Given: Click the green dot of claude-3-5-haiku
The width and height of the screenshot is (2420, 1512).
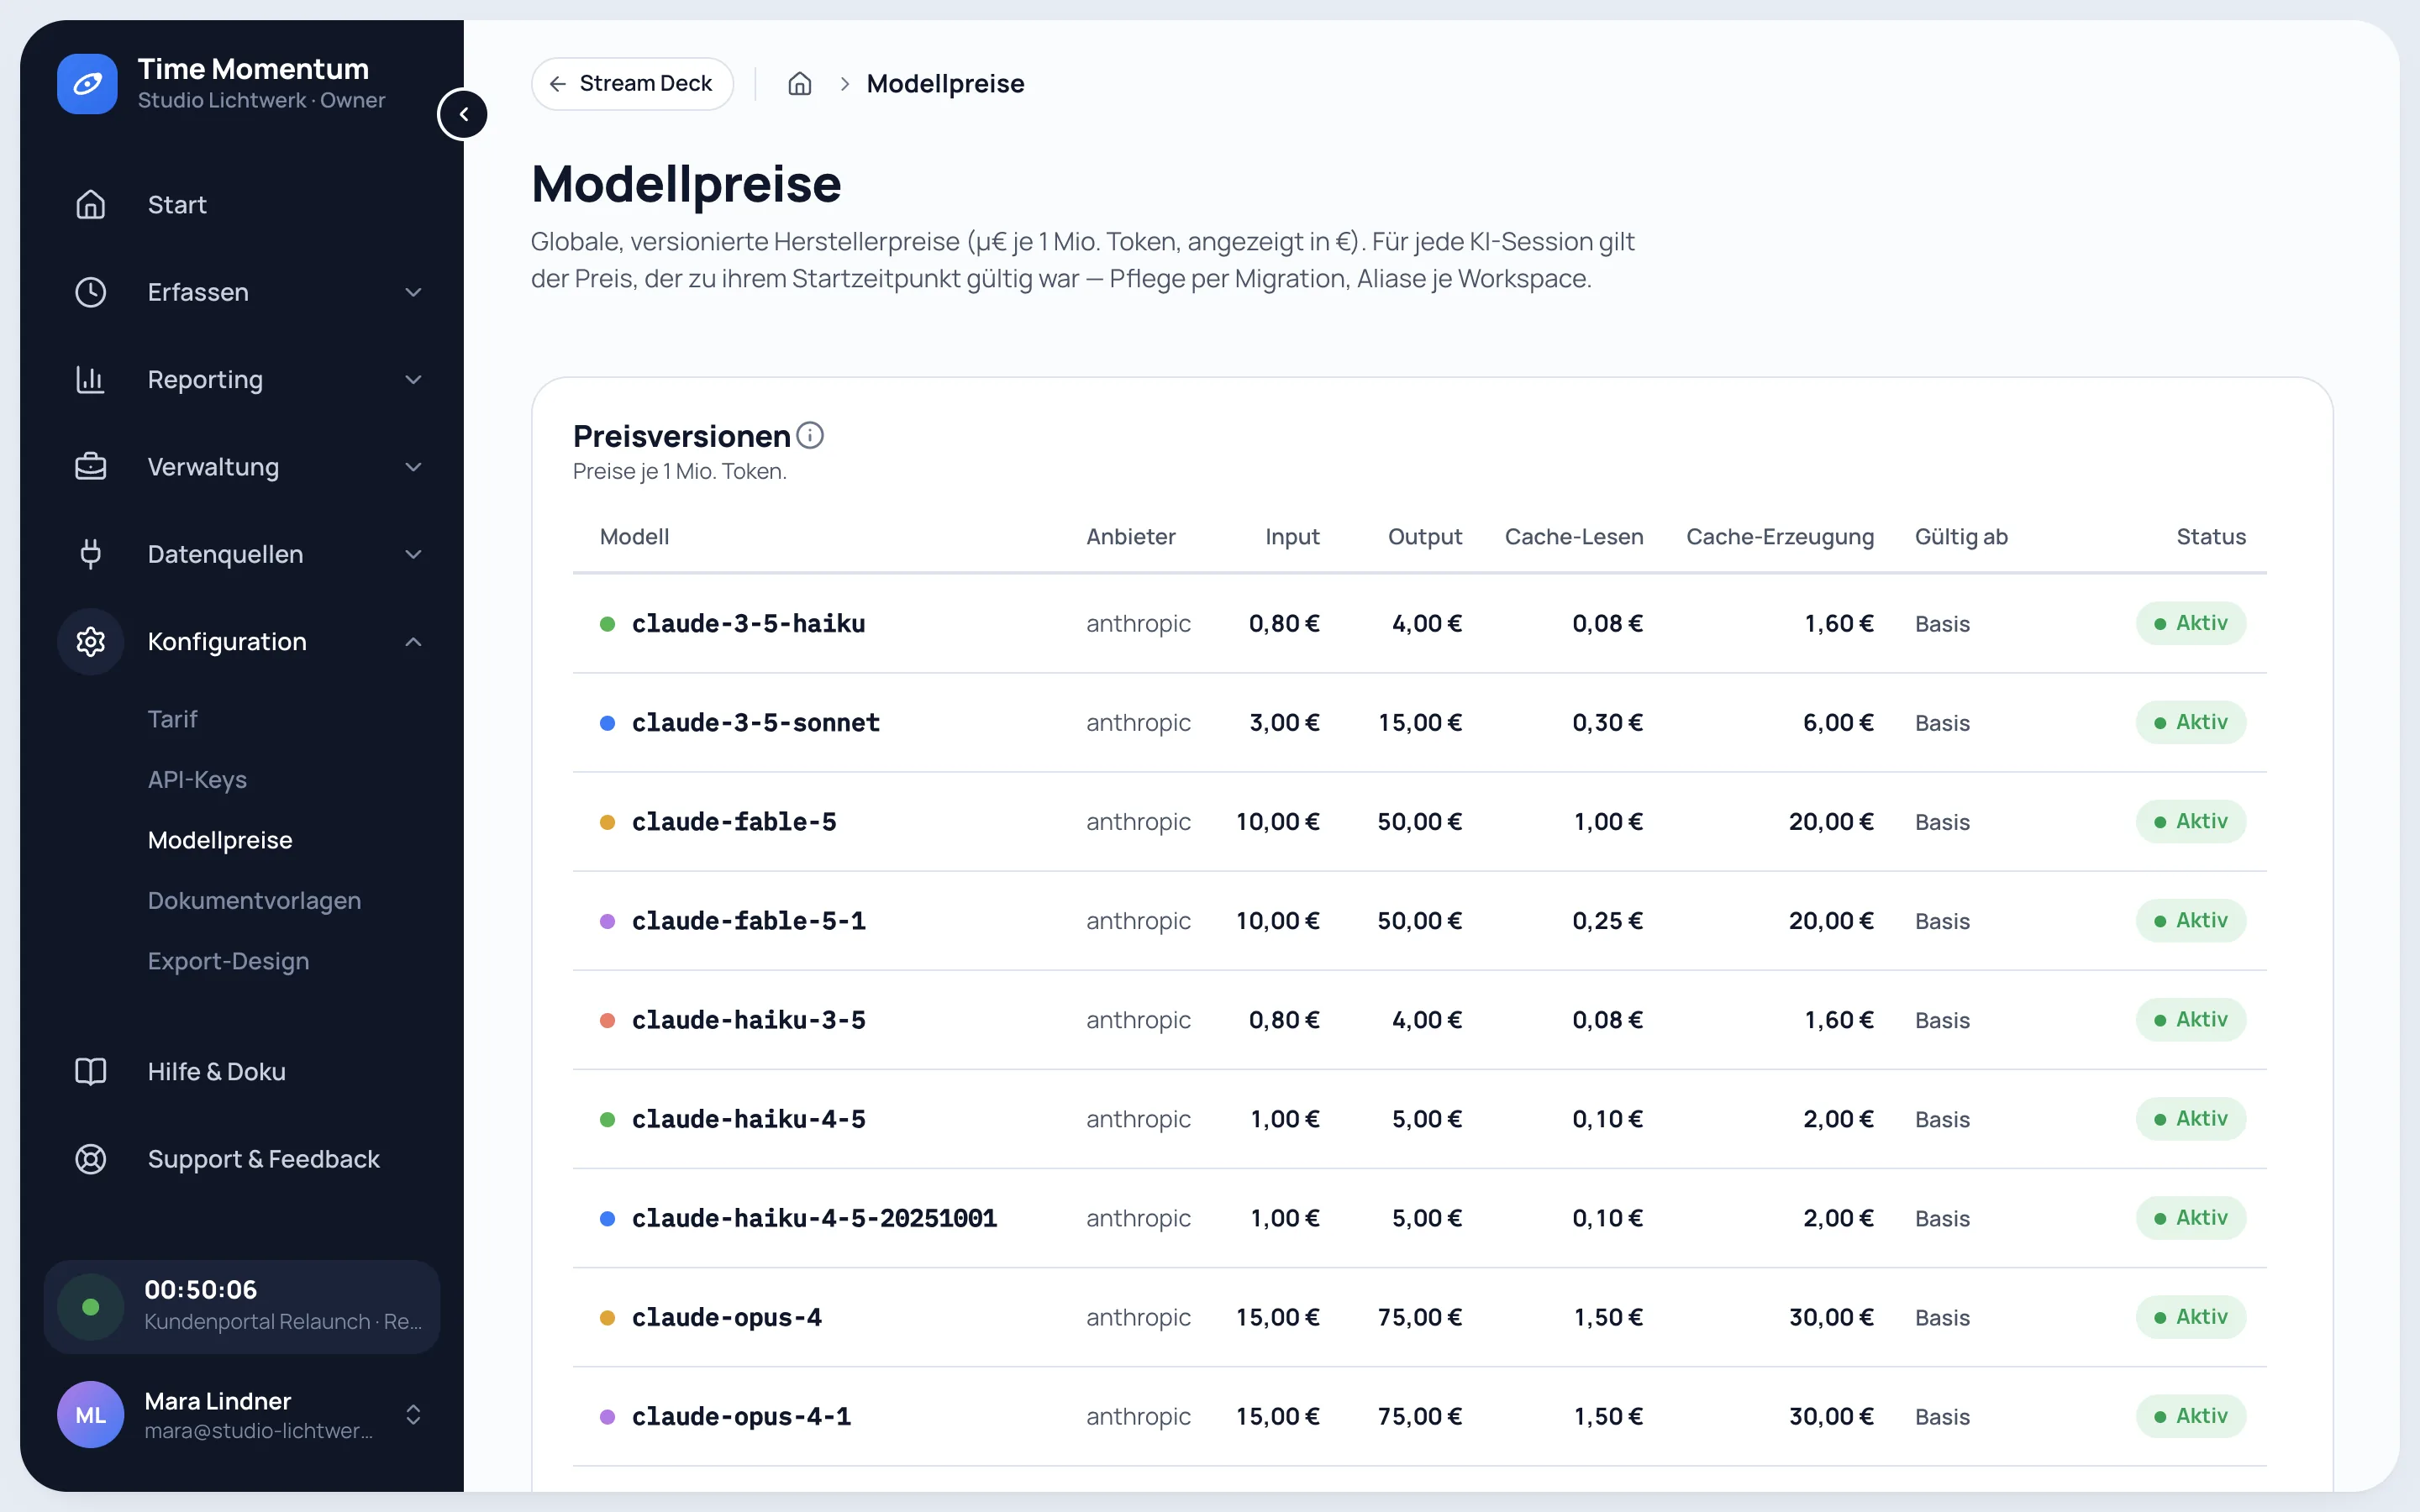Looking at the screenshot, I should 607,624.
